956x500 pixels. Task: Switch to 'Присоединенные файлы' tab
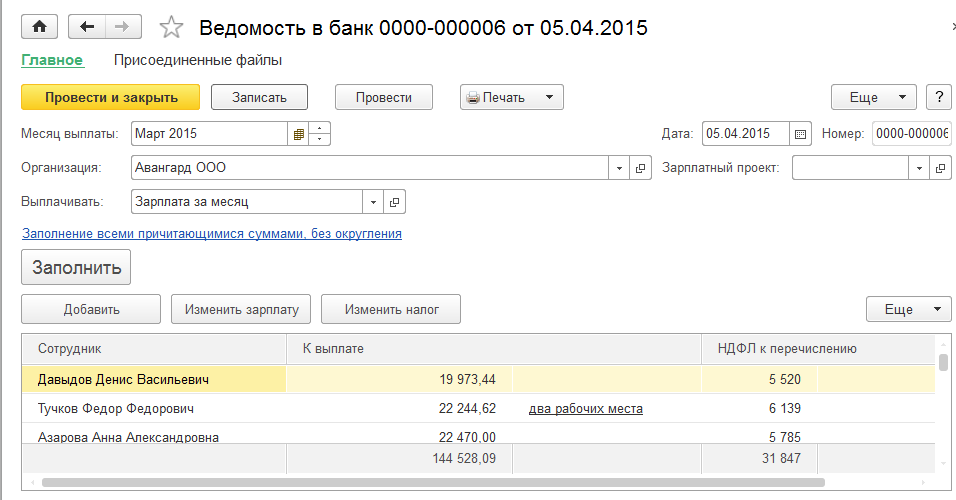[198, 60]
